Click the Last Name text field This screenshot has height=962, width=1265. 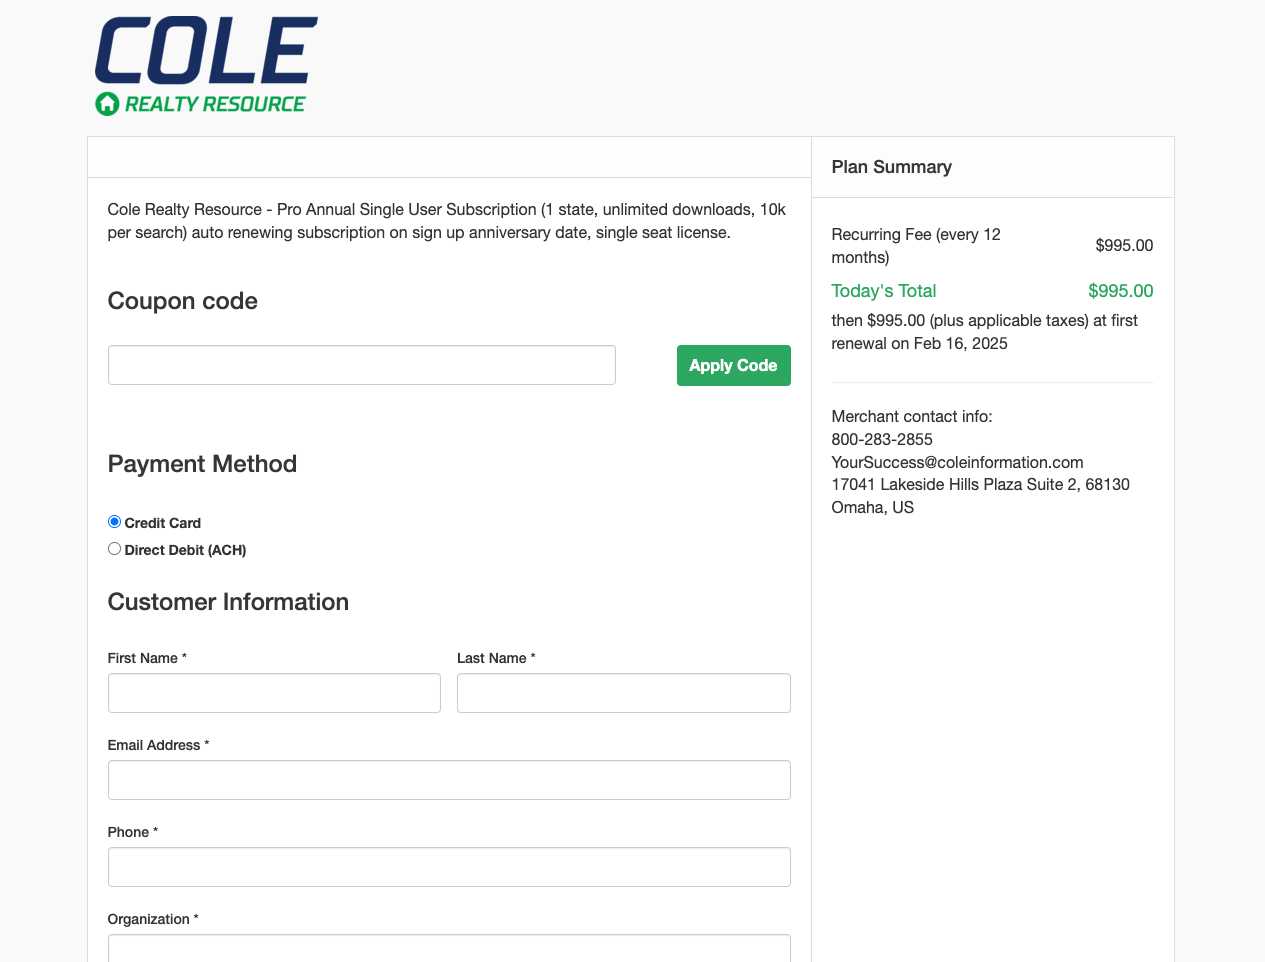tap(624, 693)
